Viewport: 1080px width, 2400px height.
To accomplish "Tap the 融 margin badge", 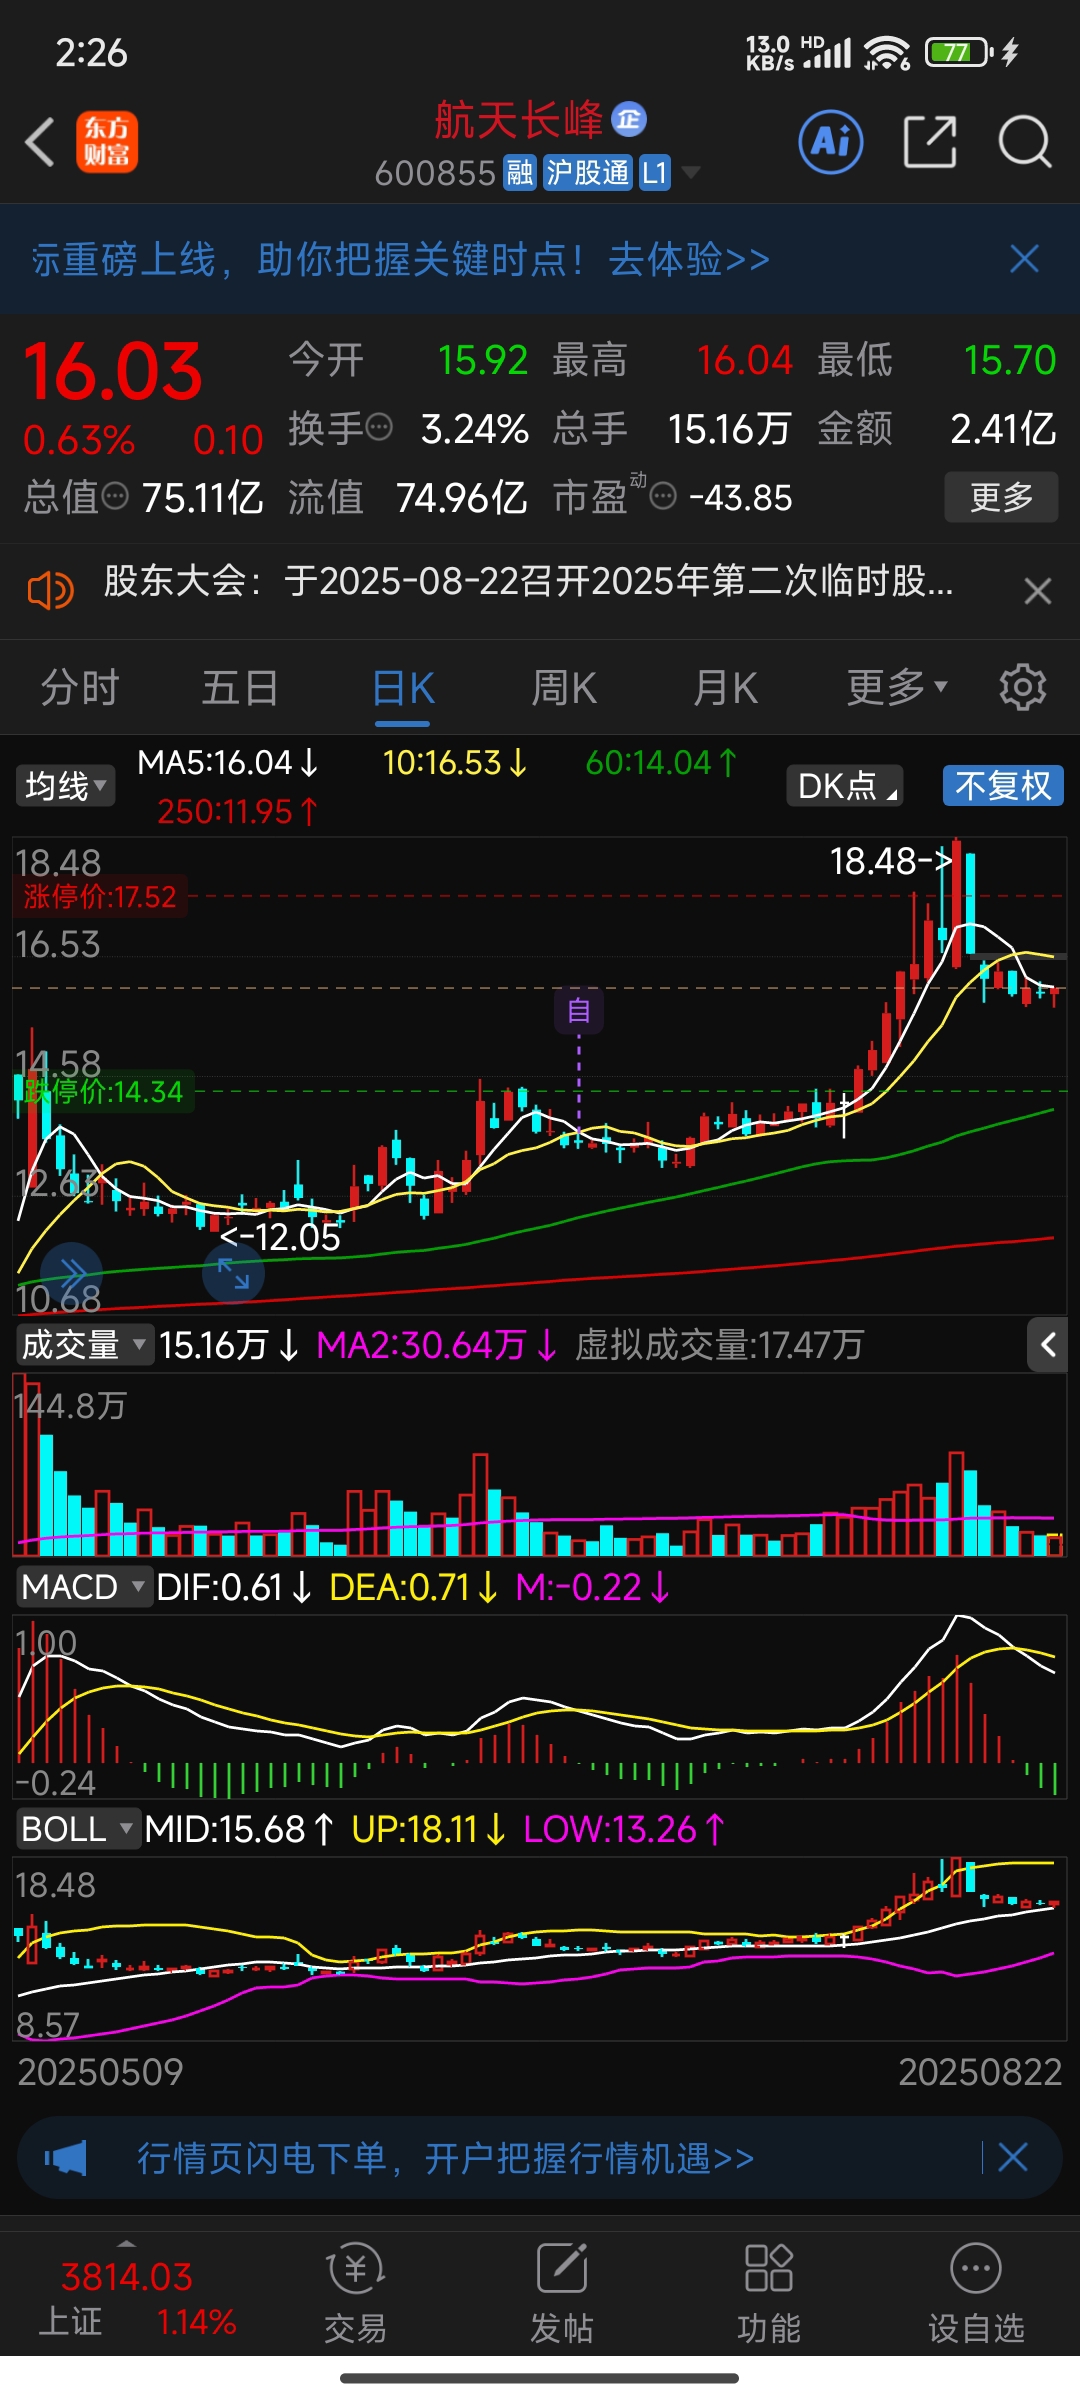I will point(520,173).
